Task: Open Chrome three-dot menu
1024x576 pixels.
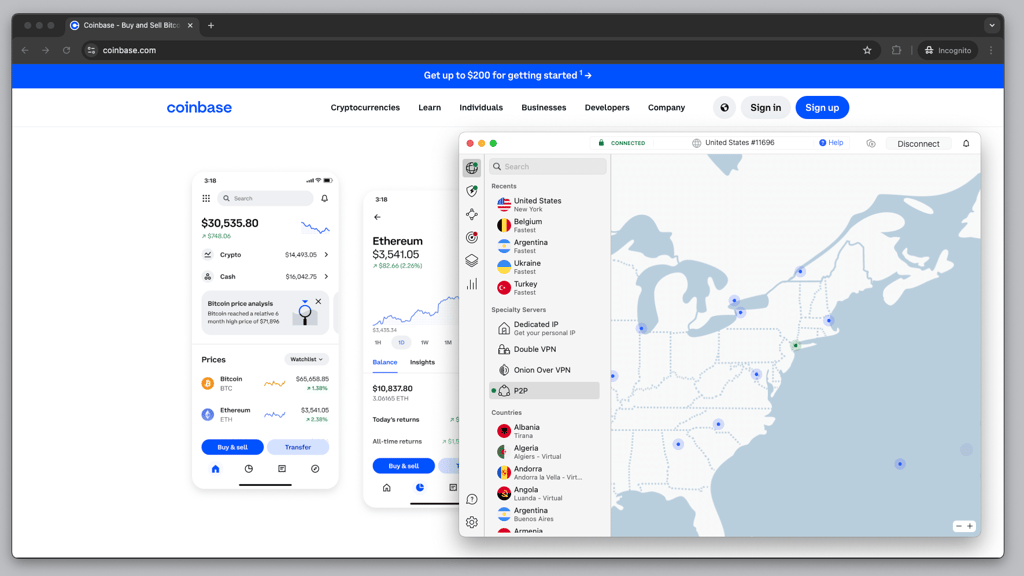Action: [x=991, y=50]
